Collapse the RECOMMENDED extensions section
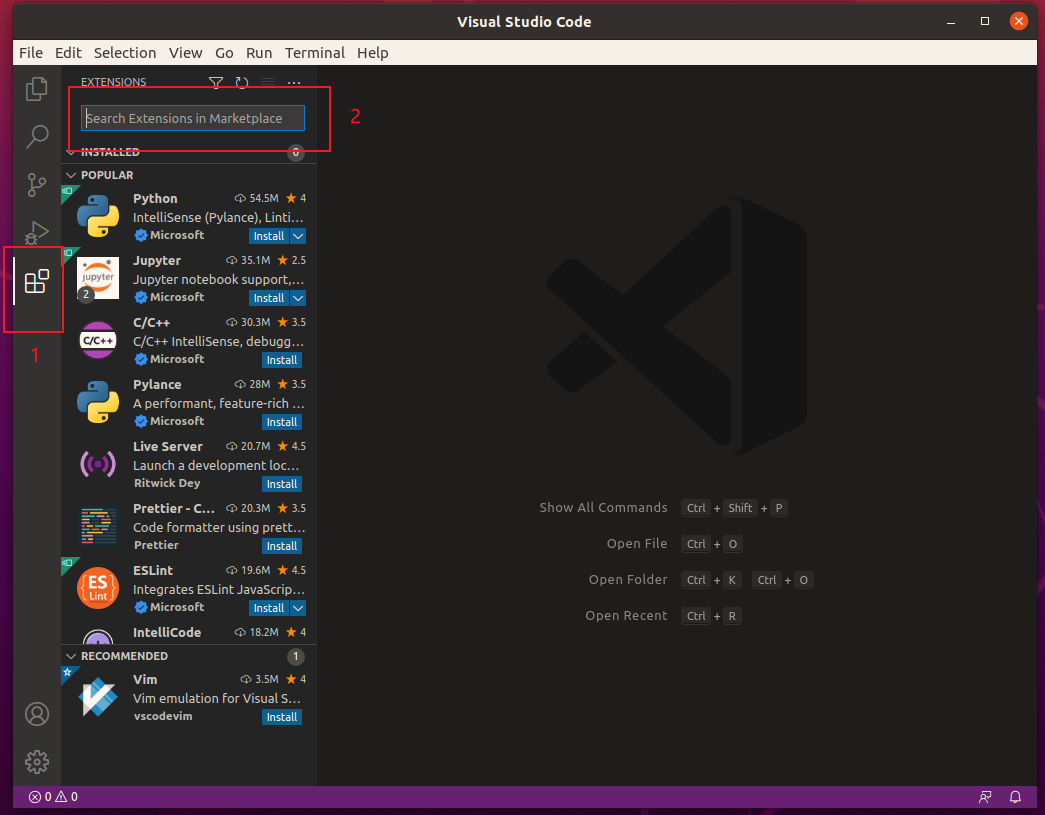The height and width of the screenshot is (815, 1045). (70, 655)
